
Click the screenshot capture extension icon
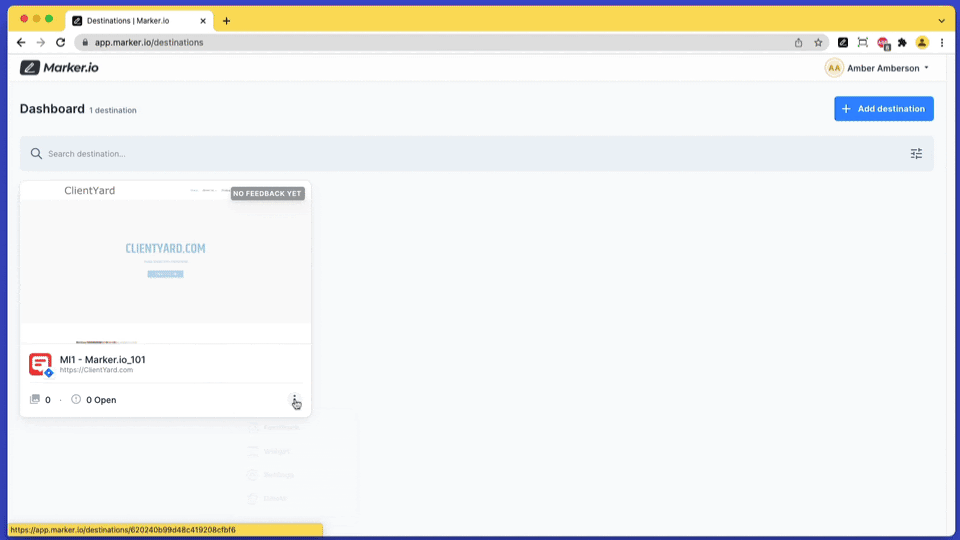pyautogui.click(x=863, y=42)
